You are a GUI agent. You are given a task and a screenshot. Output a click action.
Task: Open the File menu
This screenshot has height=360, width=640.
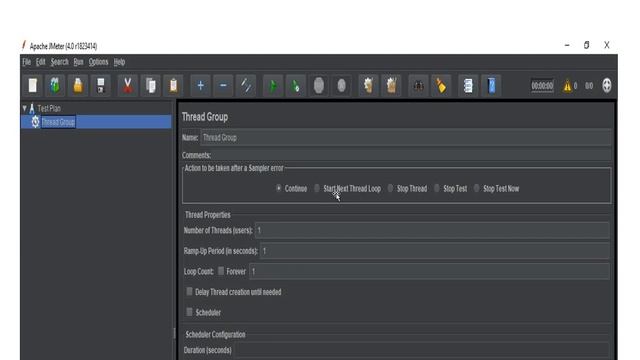pos(27,62)
